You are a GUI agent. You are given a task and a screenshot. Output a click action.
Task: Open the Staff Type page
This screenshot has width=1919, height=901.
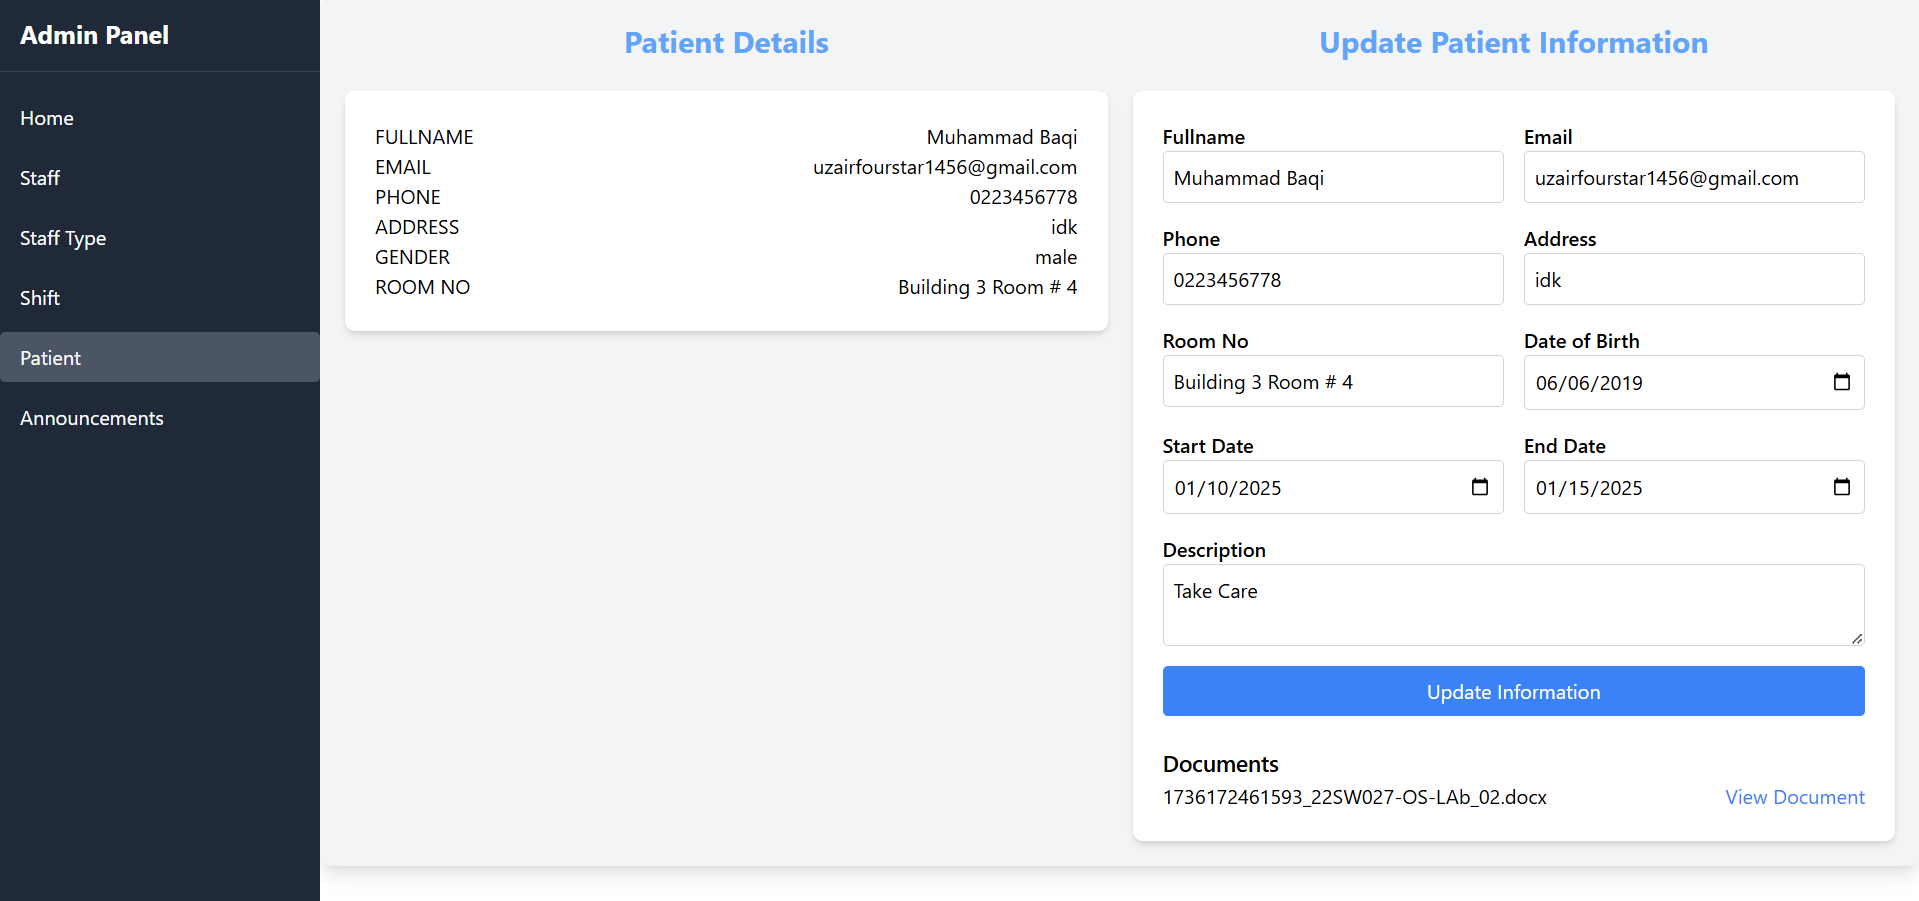point(63,238)
